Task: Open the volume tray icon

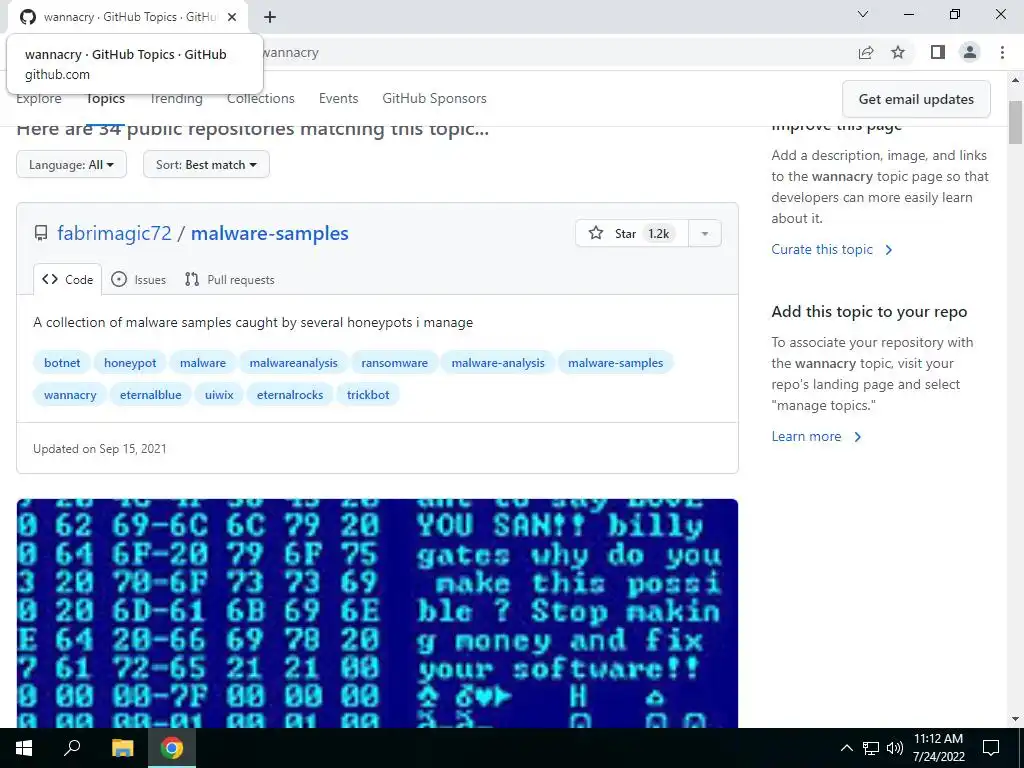Action: 895,748
